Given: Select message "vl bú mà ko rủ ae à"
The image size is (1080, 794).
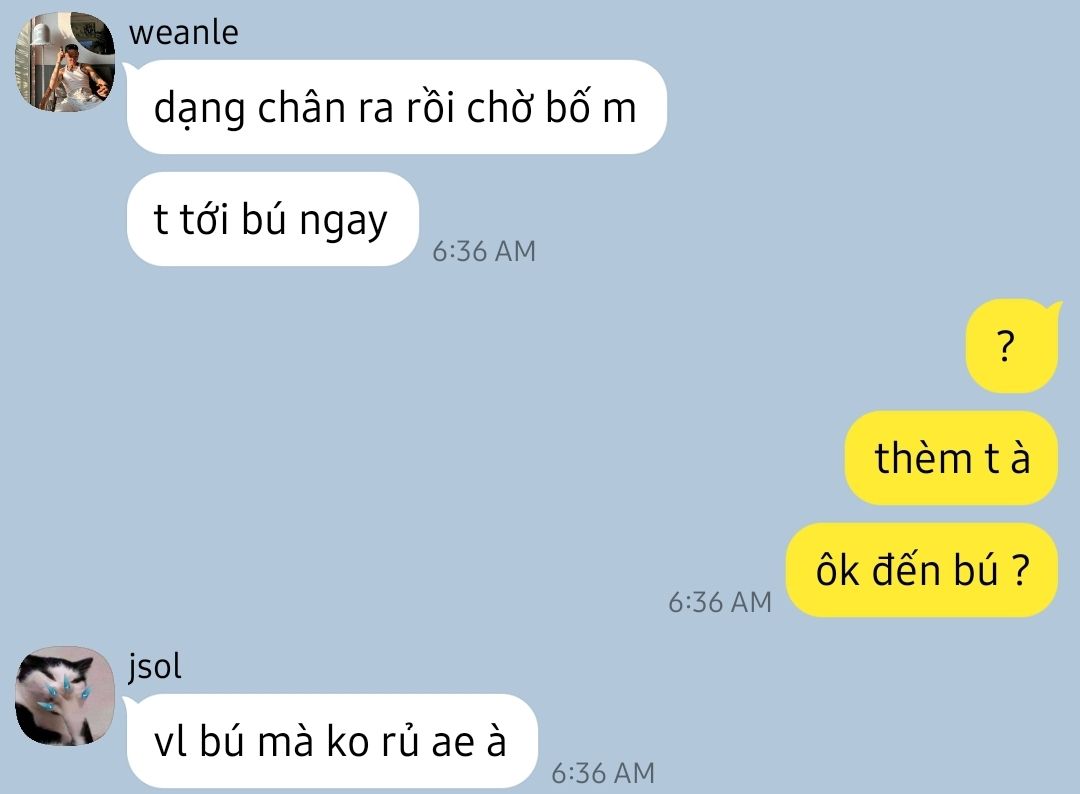Looking at the screenshot, I should [331, 741].
